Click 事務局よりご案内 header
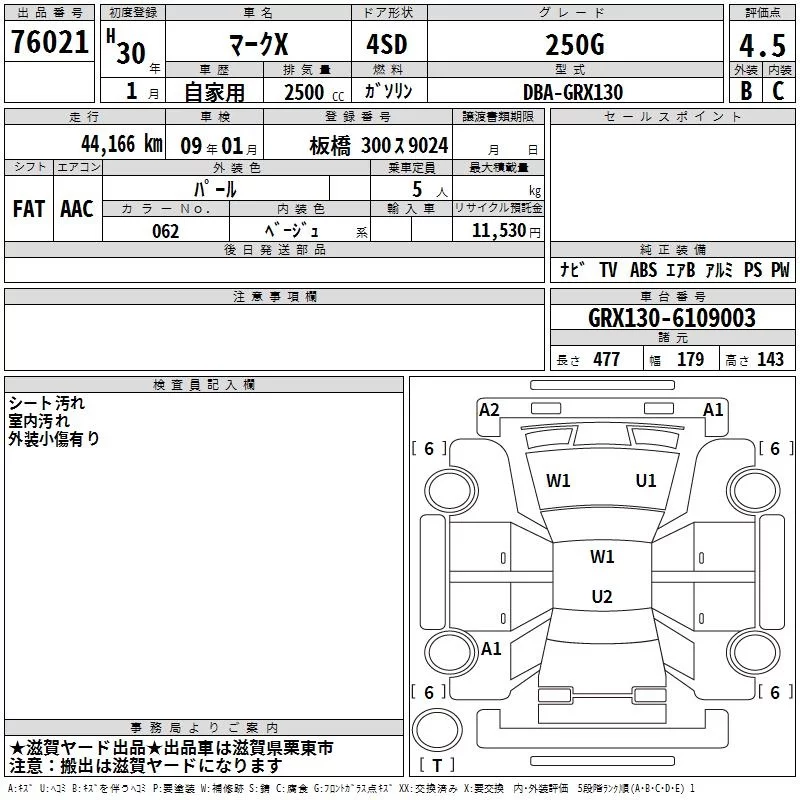800x800 pixels. pos(204,728)
